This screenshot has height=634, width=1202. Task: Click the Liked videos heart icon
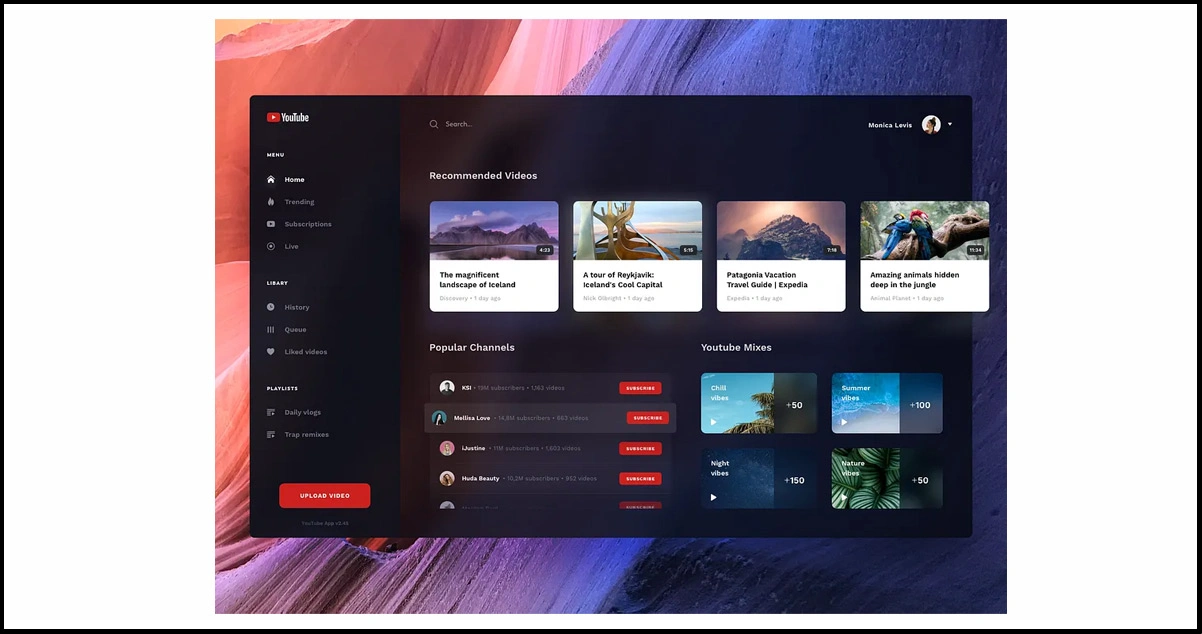point(271,352)
